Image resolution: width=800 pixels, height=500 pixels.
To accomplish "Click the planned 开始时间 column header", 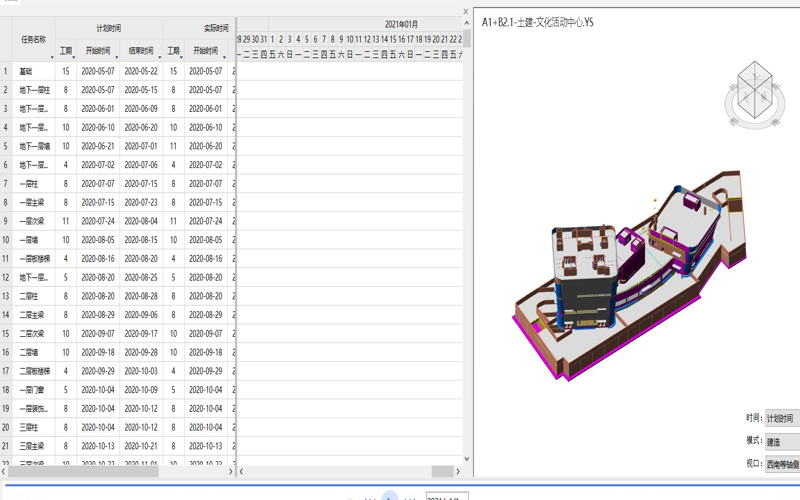I will (98, 51).
